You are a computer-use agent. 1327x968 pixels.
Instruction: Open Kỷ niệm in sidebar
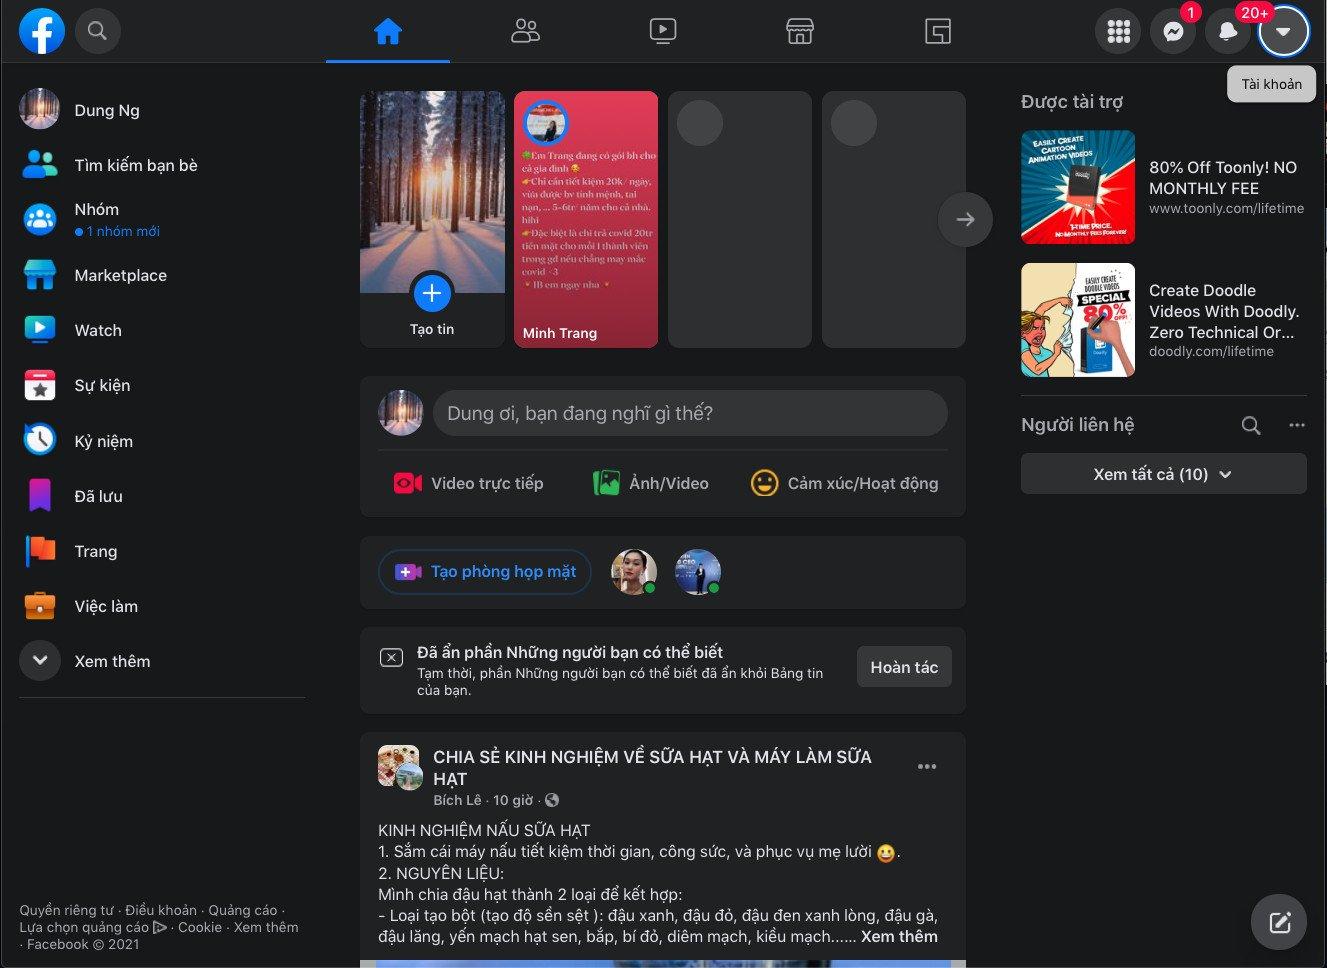tap(103, 441)
